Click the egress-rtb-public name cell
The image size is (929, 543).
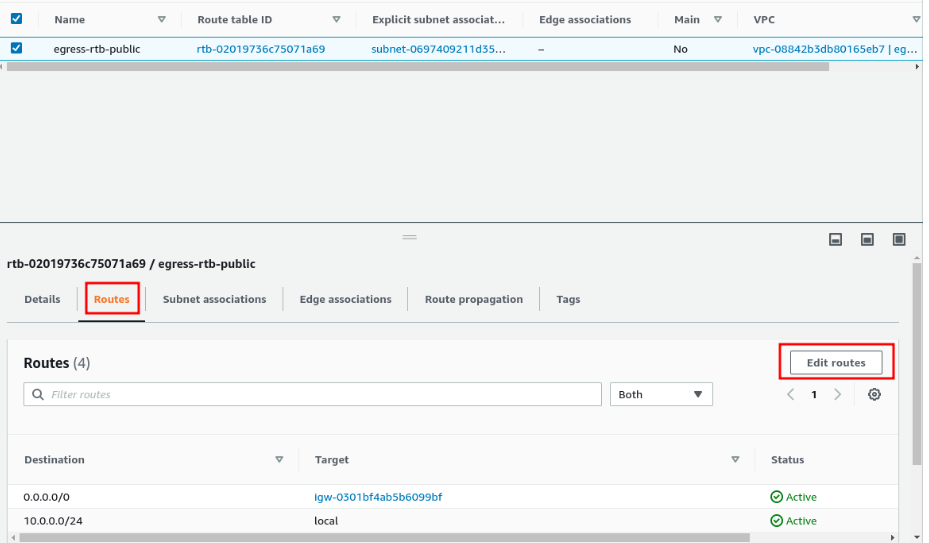click(97, 49)
